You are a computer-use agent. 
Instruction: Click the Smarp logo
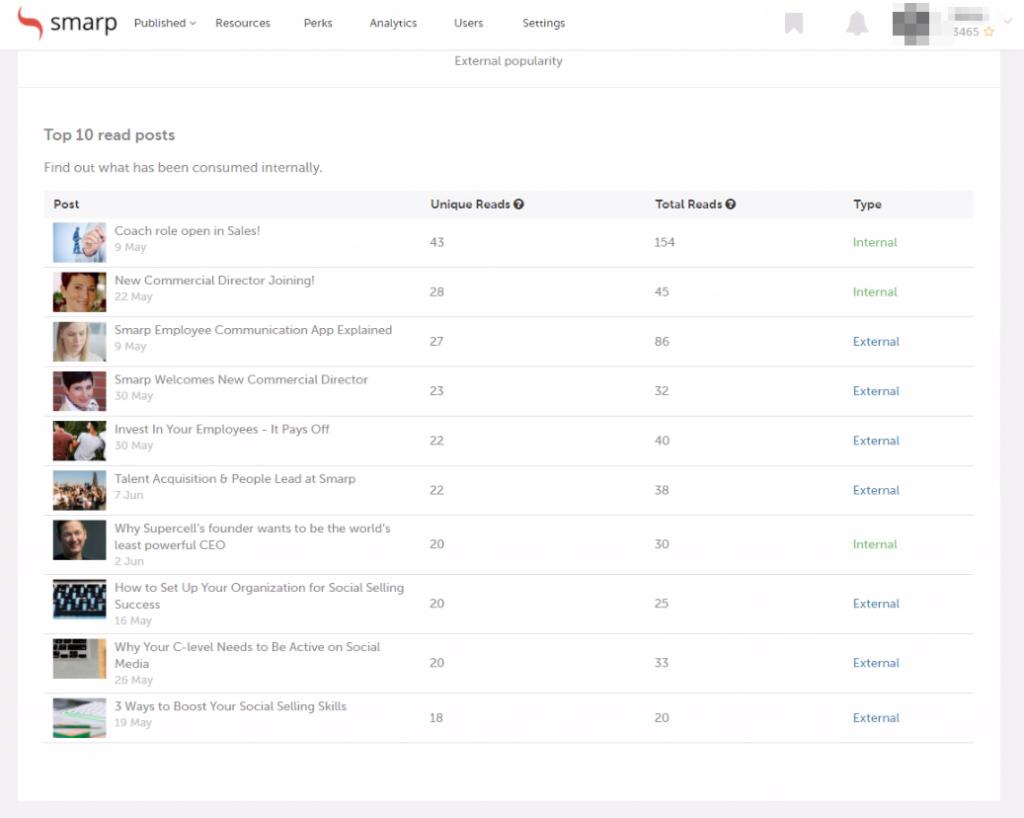coord(67,23)
